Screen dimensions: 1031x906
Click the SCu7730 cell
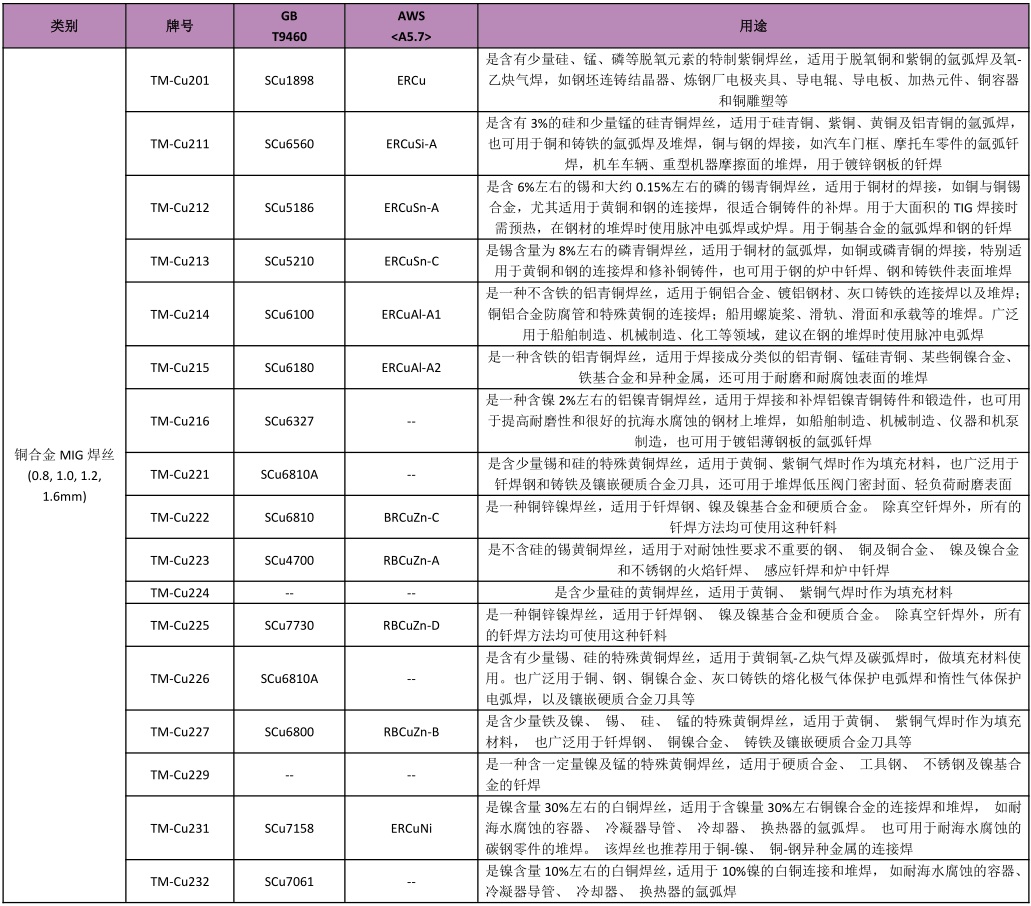(x=289, y=625)
